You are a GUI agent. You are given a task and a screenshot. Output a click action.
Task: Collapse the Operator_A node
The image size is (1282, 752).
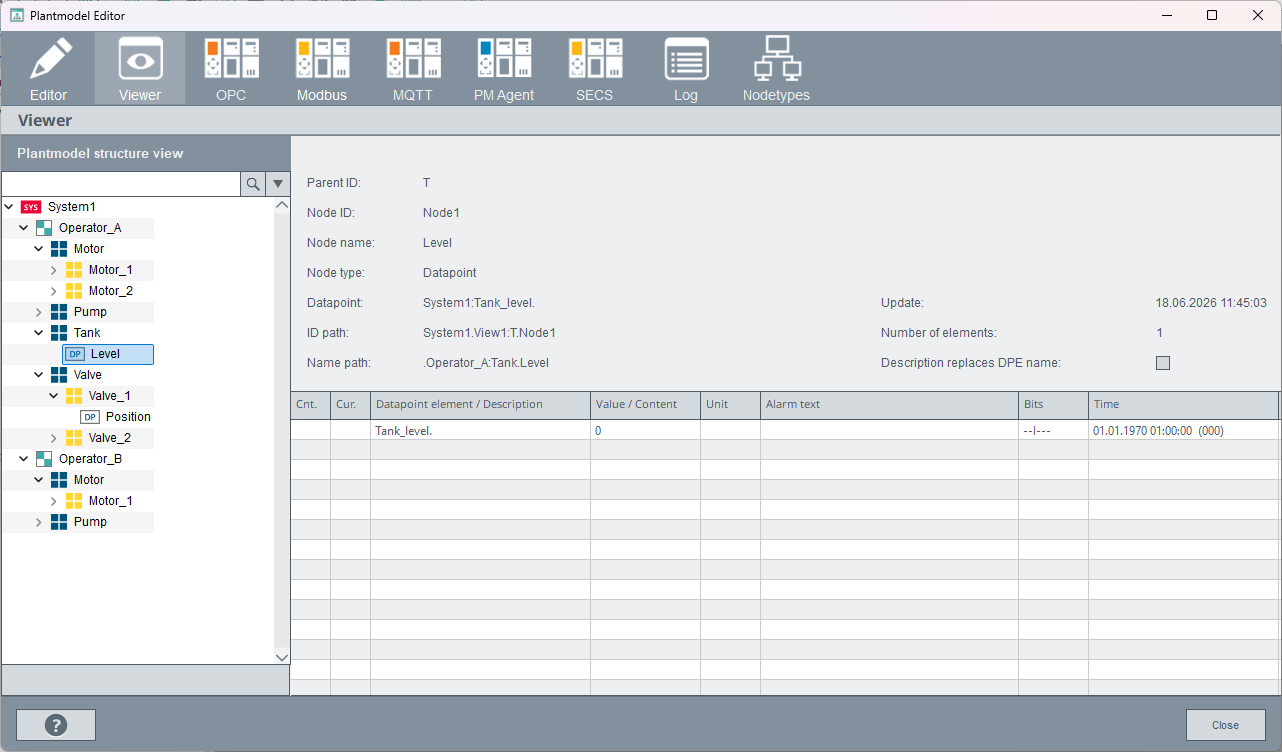pyautogui.click(x=24, y=228)
